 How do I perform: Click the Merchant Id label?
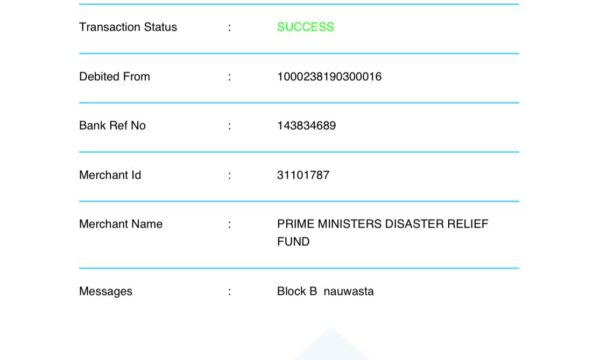pos(110,175)
